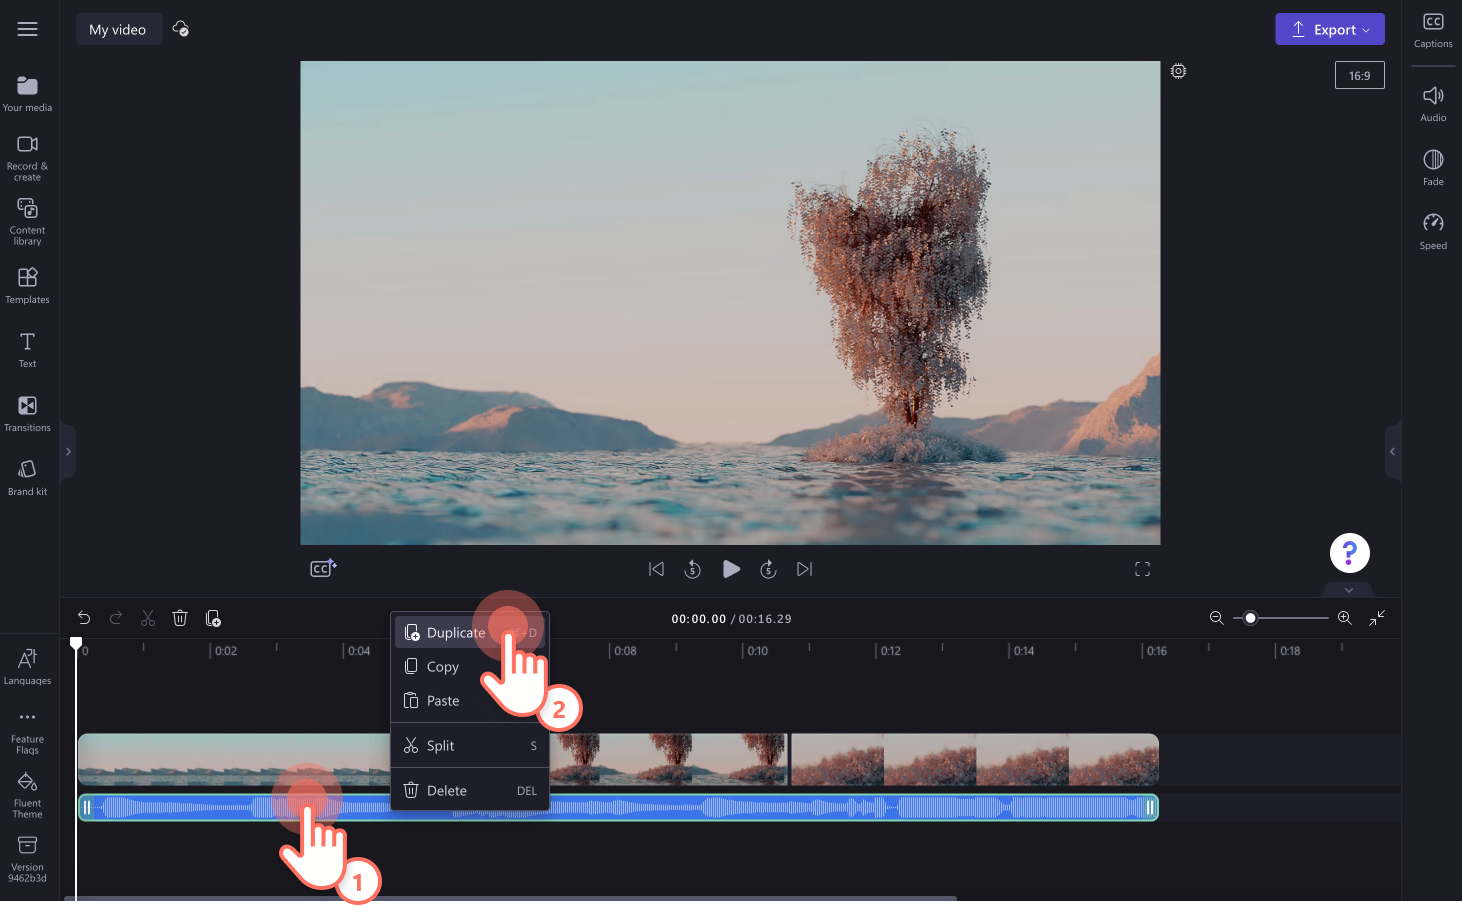This screenshot has width=1462, height=906.
Task: Open the Fluent Theme option
Action: 27,795
